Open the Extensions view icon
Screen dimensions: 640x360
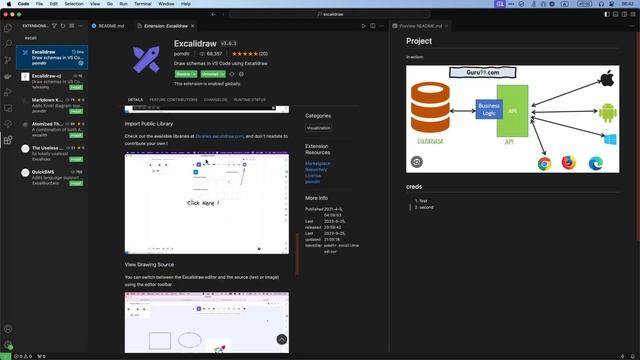pyautogui.click(x=8, y=140)
